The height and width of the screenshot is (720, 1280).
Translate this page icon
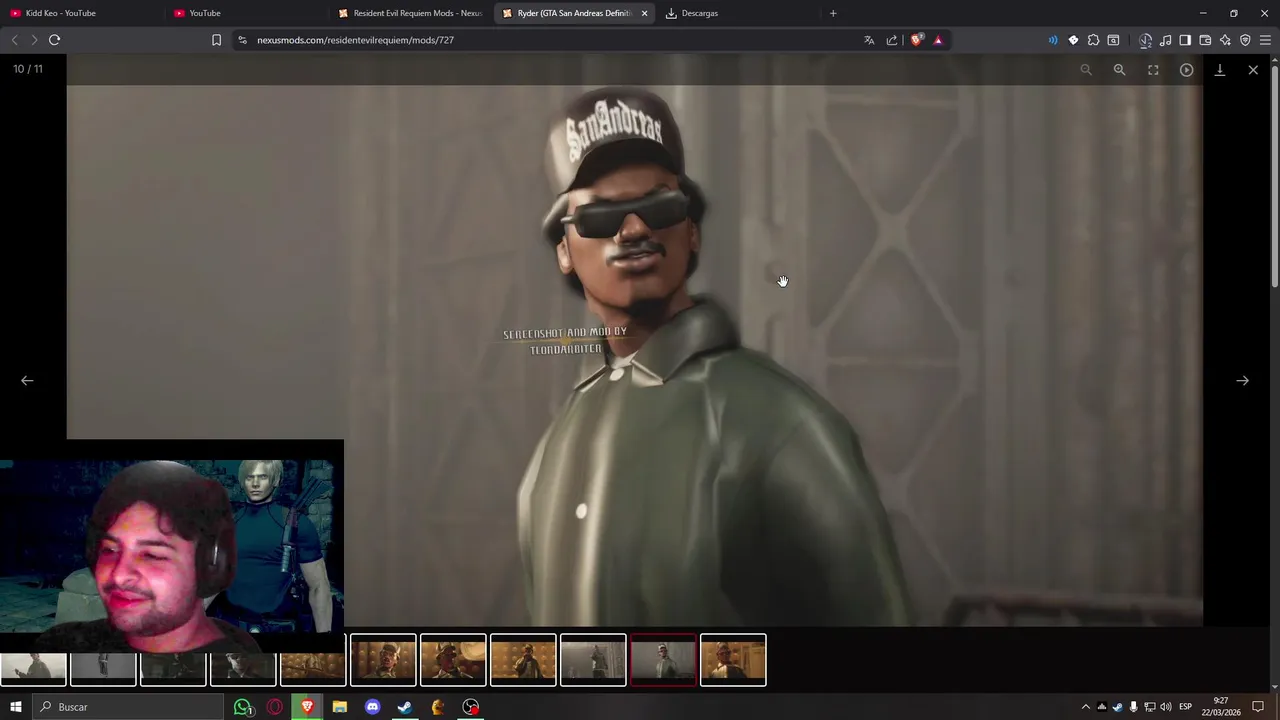click(869, 40)
